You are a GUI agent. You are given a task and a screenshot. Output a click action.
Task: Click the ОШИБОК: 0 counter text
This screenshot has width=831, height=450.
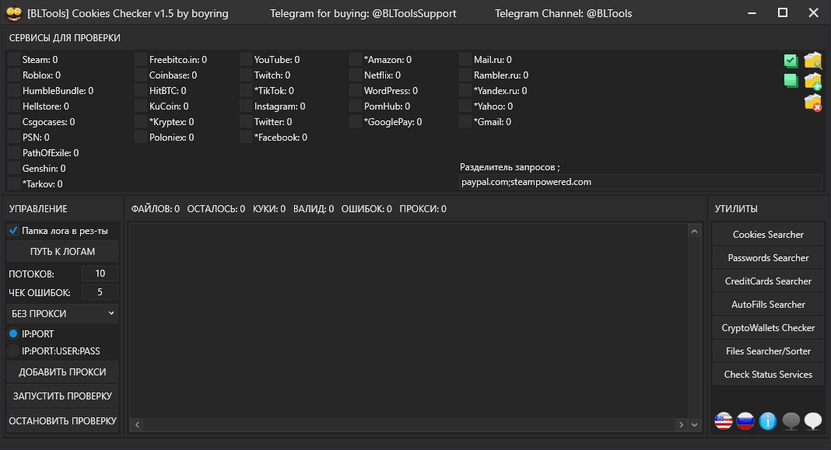point(366,209)
